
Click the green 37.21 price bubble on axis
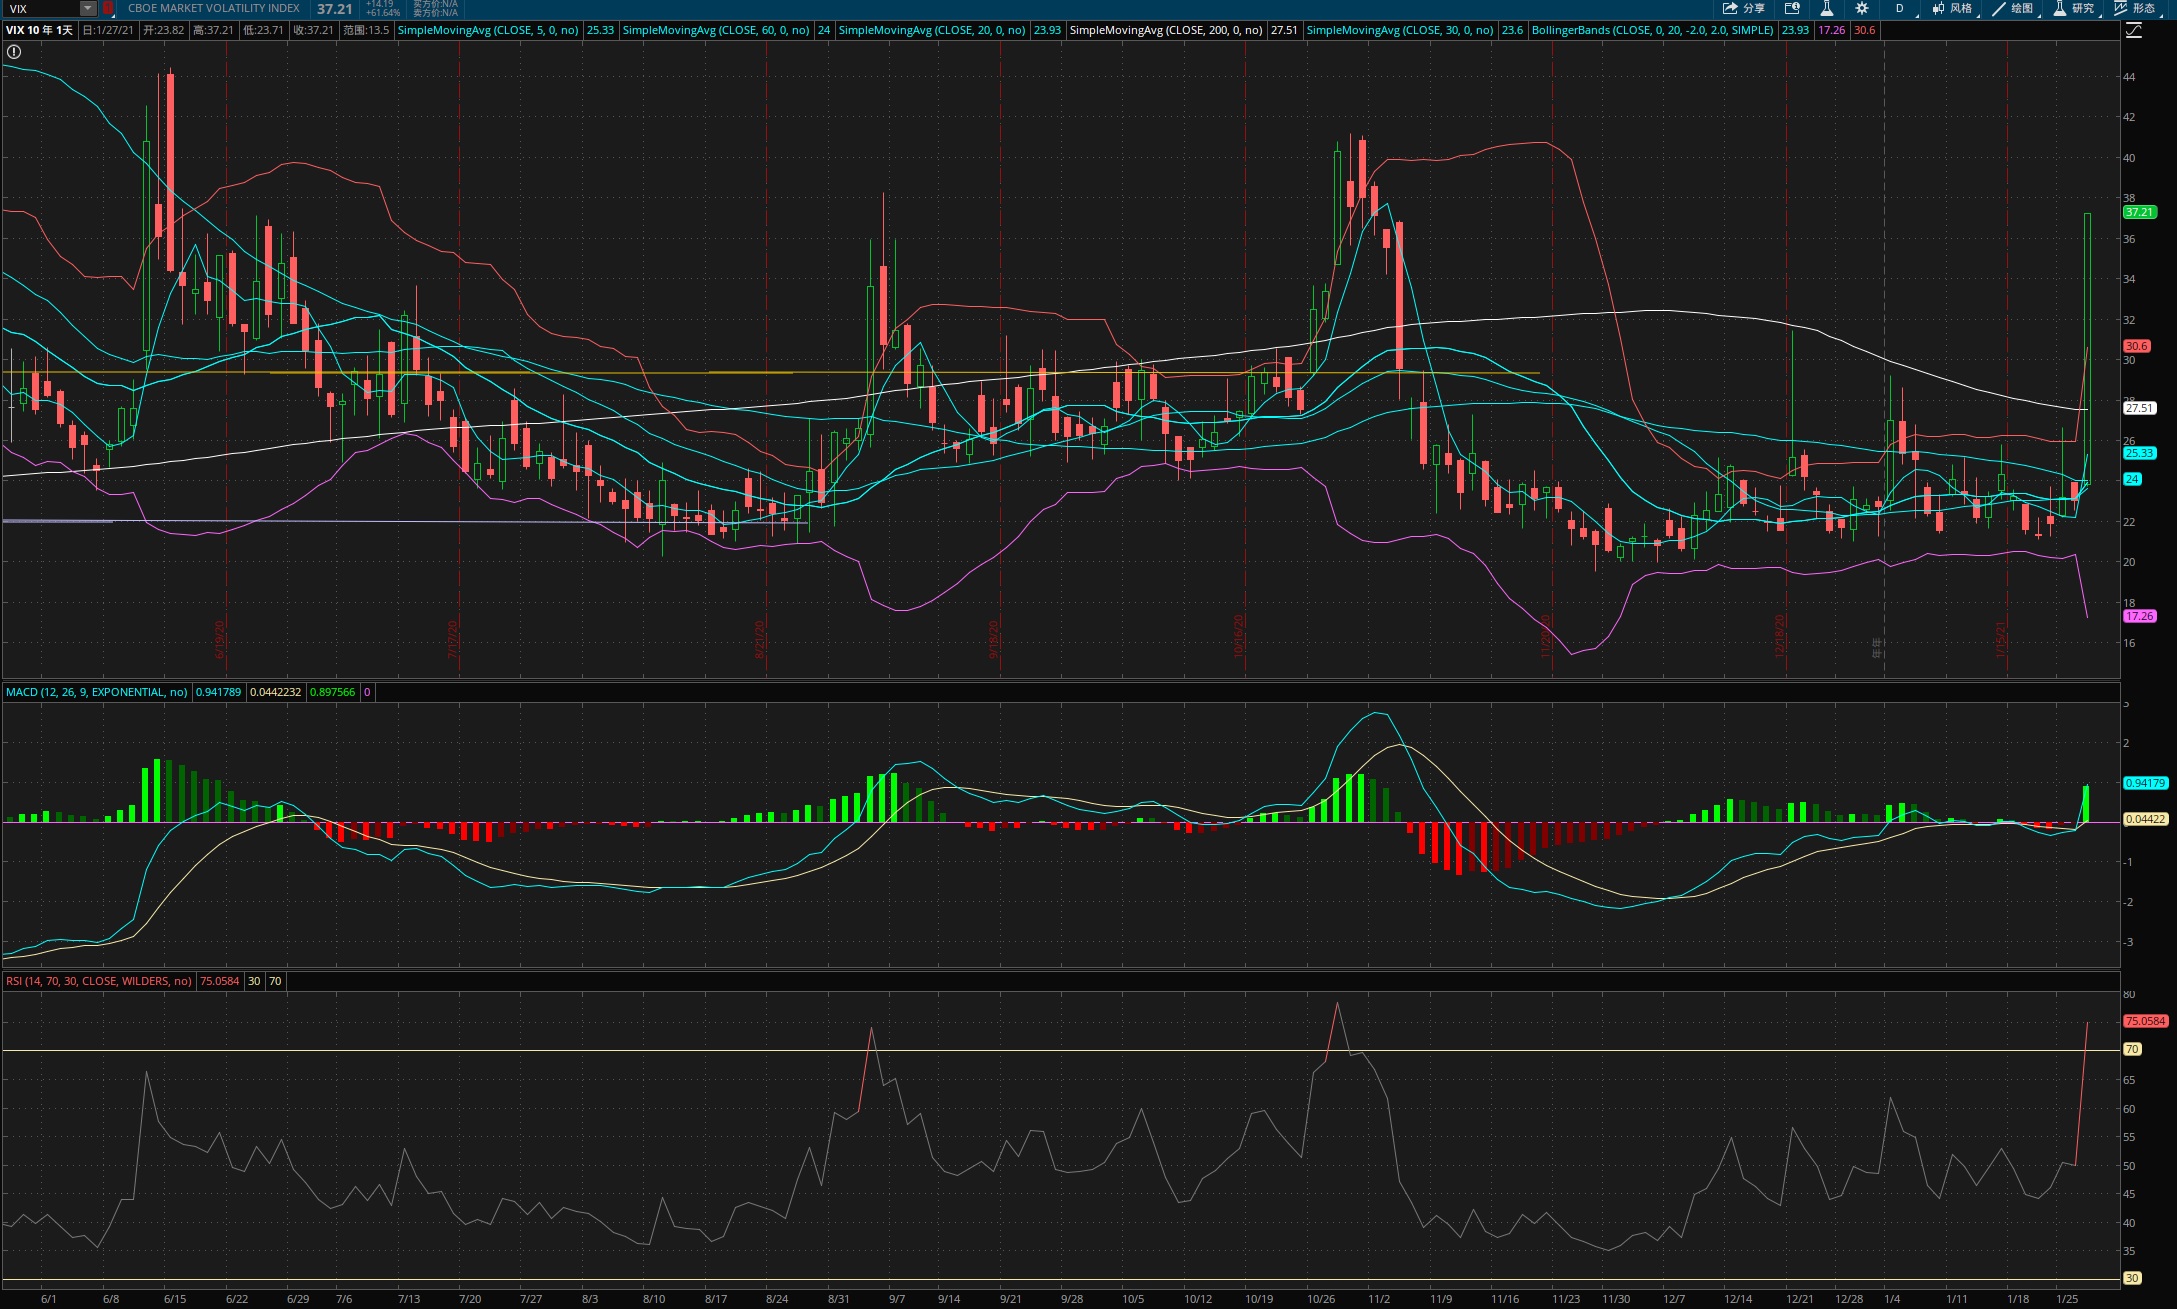[2140, 212]
